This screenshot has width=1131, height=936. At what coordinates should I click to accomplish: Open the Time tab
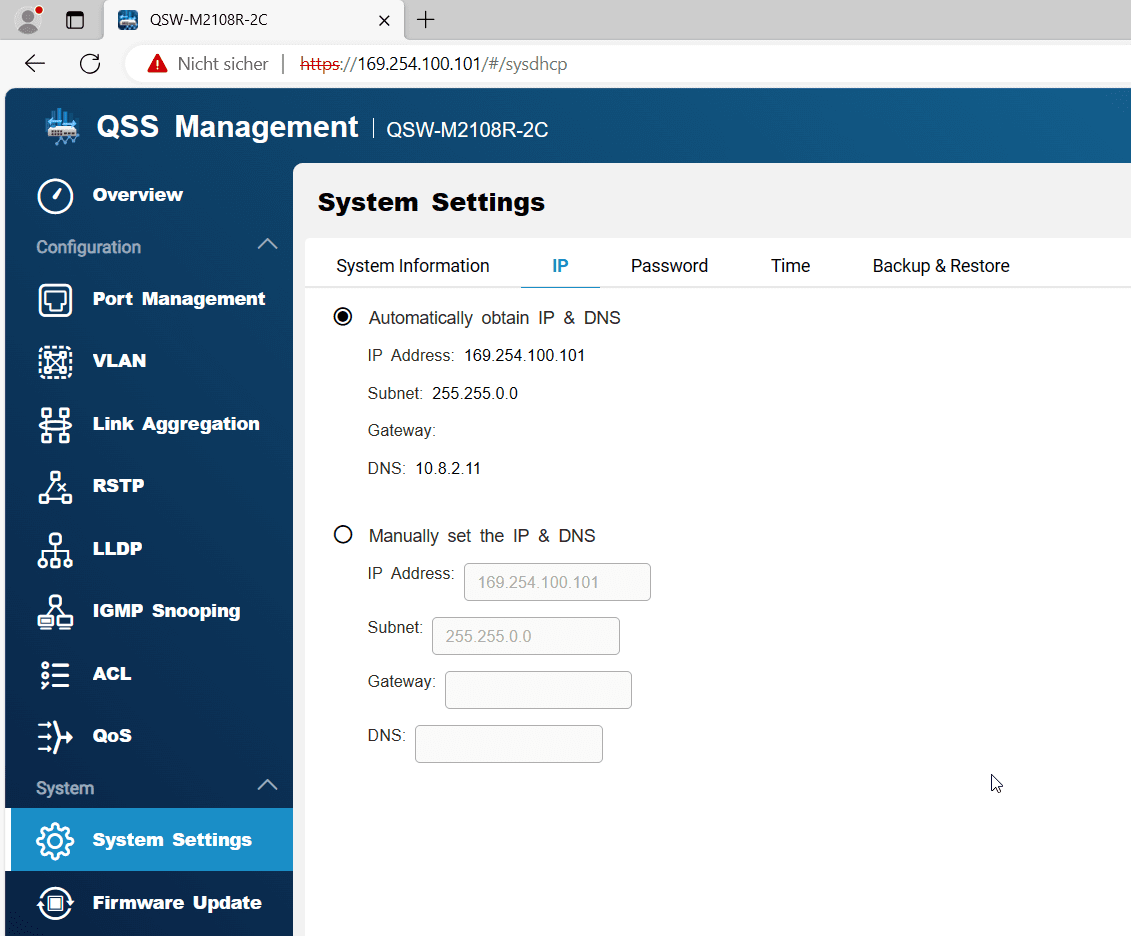(x=790, y=266)
